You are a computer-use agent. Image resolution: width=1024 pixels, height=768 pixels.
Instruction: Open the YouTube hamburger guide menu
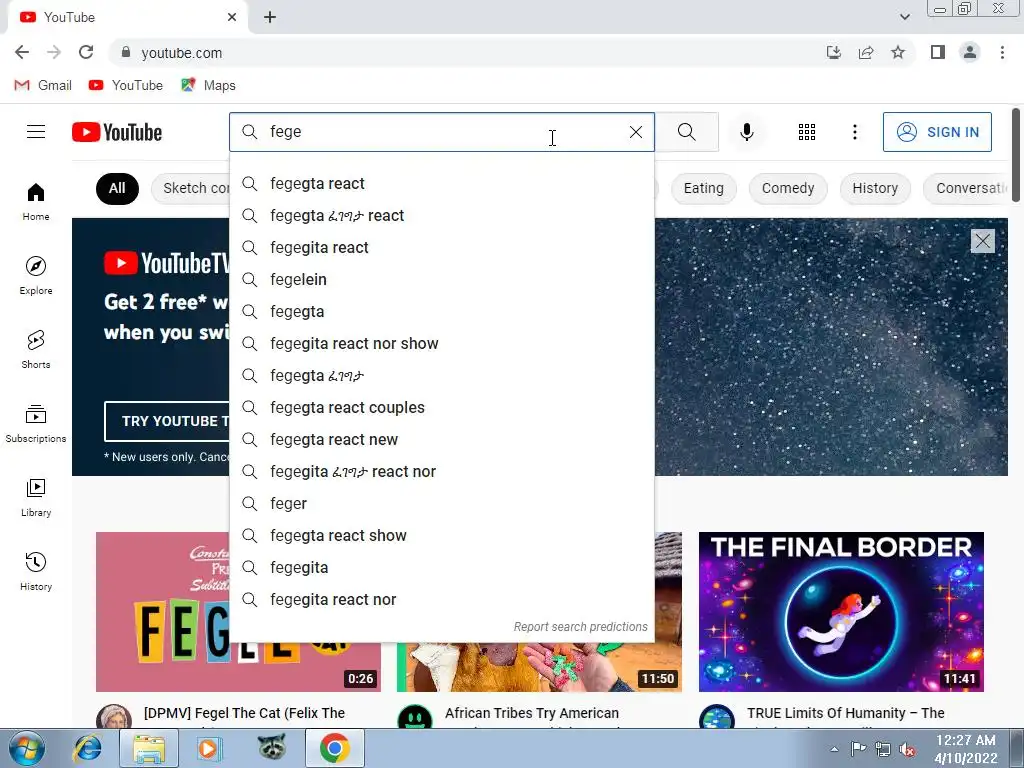tap(36, 132)
